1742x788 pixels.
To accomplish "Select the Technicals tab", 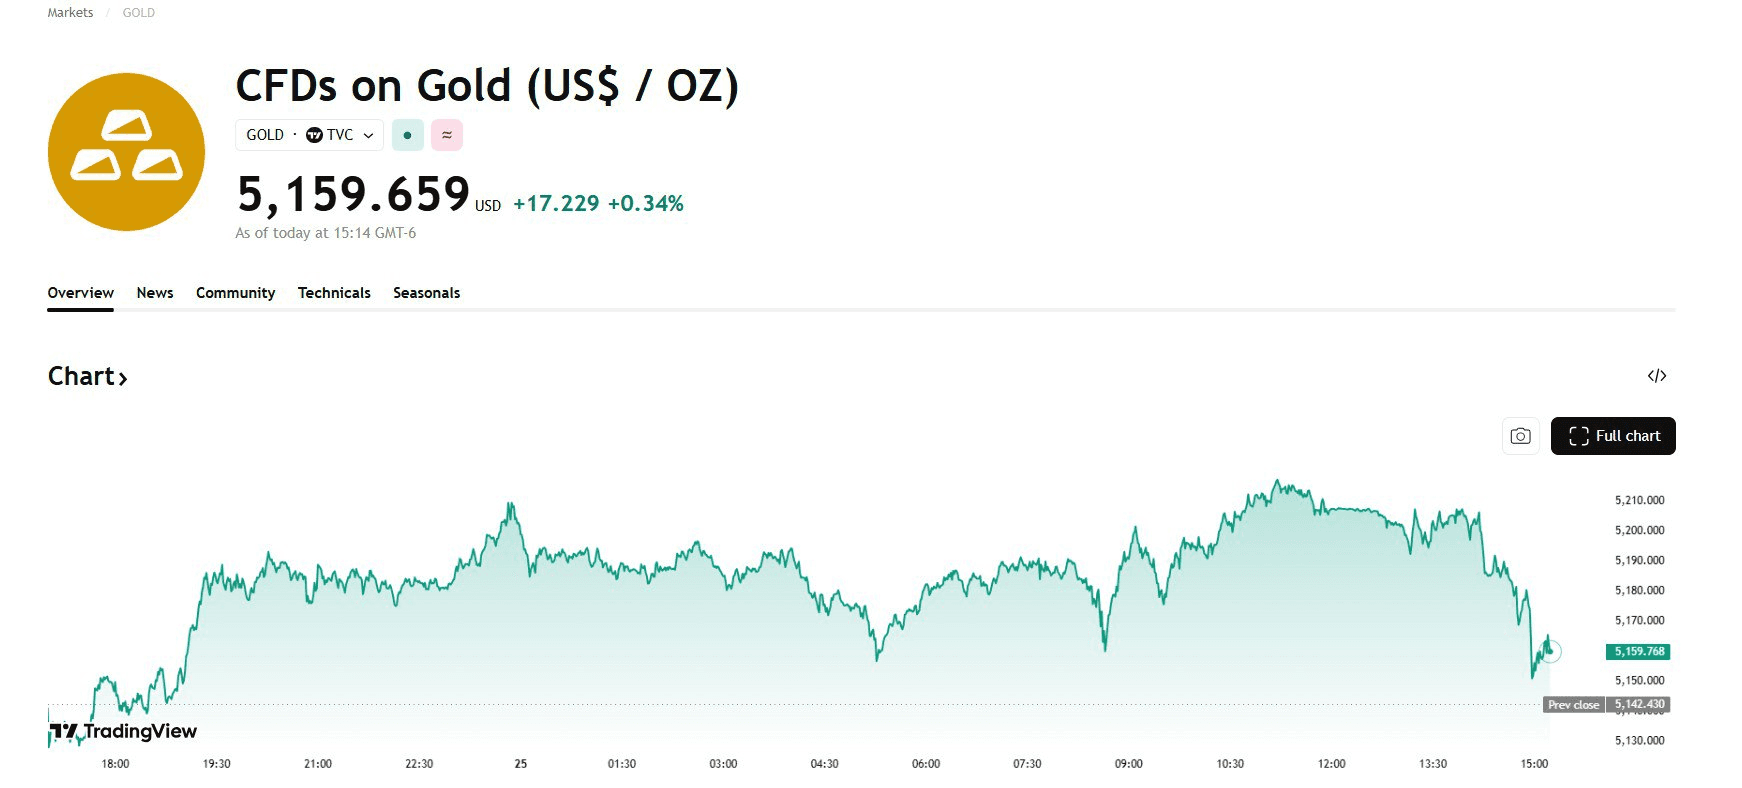I will tap(334, 293).
